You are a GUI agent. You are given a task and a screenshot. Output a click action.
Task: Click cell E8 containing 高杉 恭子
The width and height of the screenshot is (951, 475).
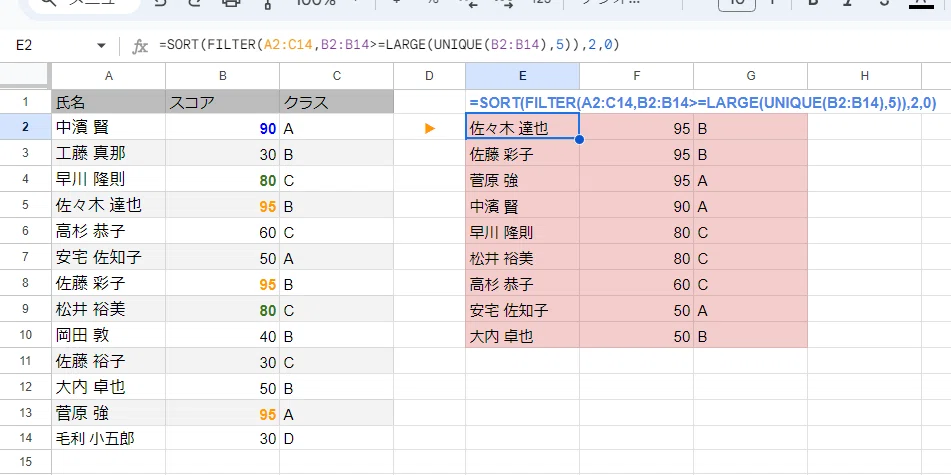(x=522, y=283)
